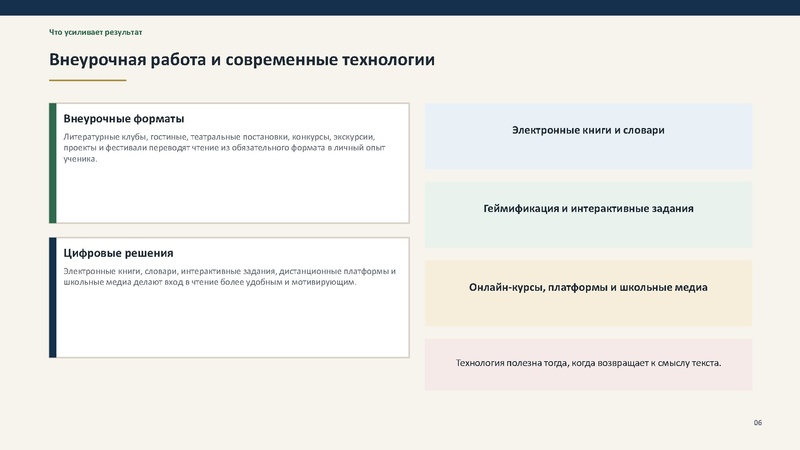800x450 pixels.
Task: Select the pink note 'Технология полезна тогда'
Action: 588,364
